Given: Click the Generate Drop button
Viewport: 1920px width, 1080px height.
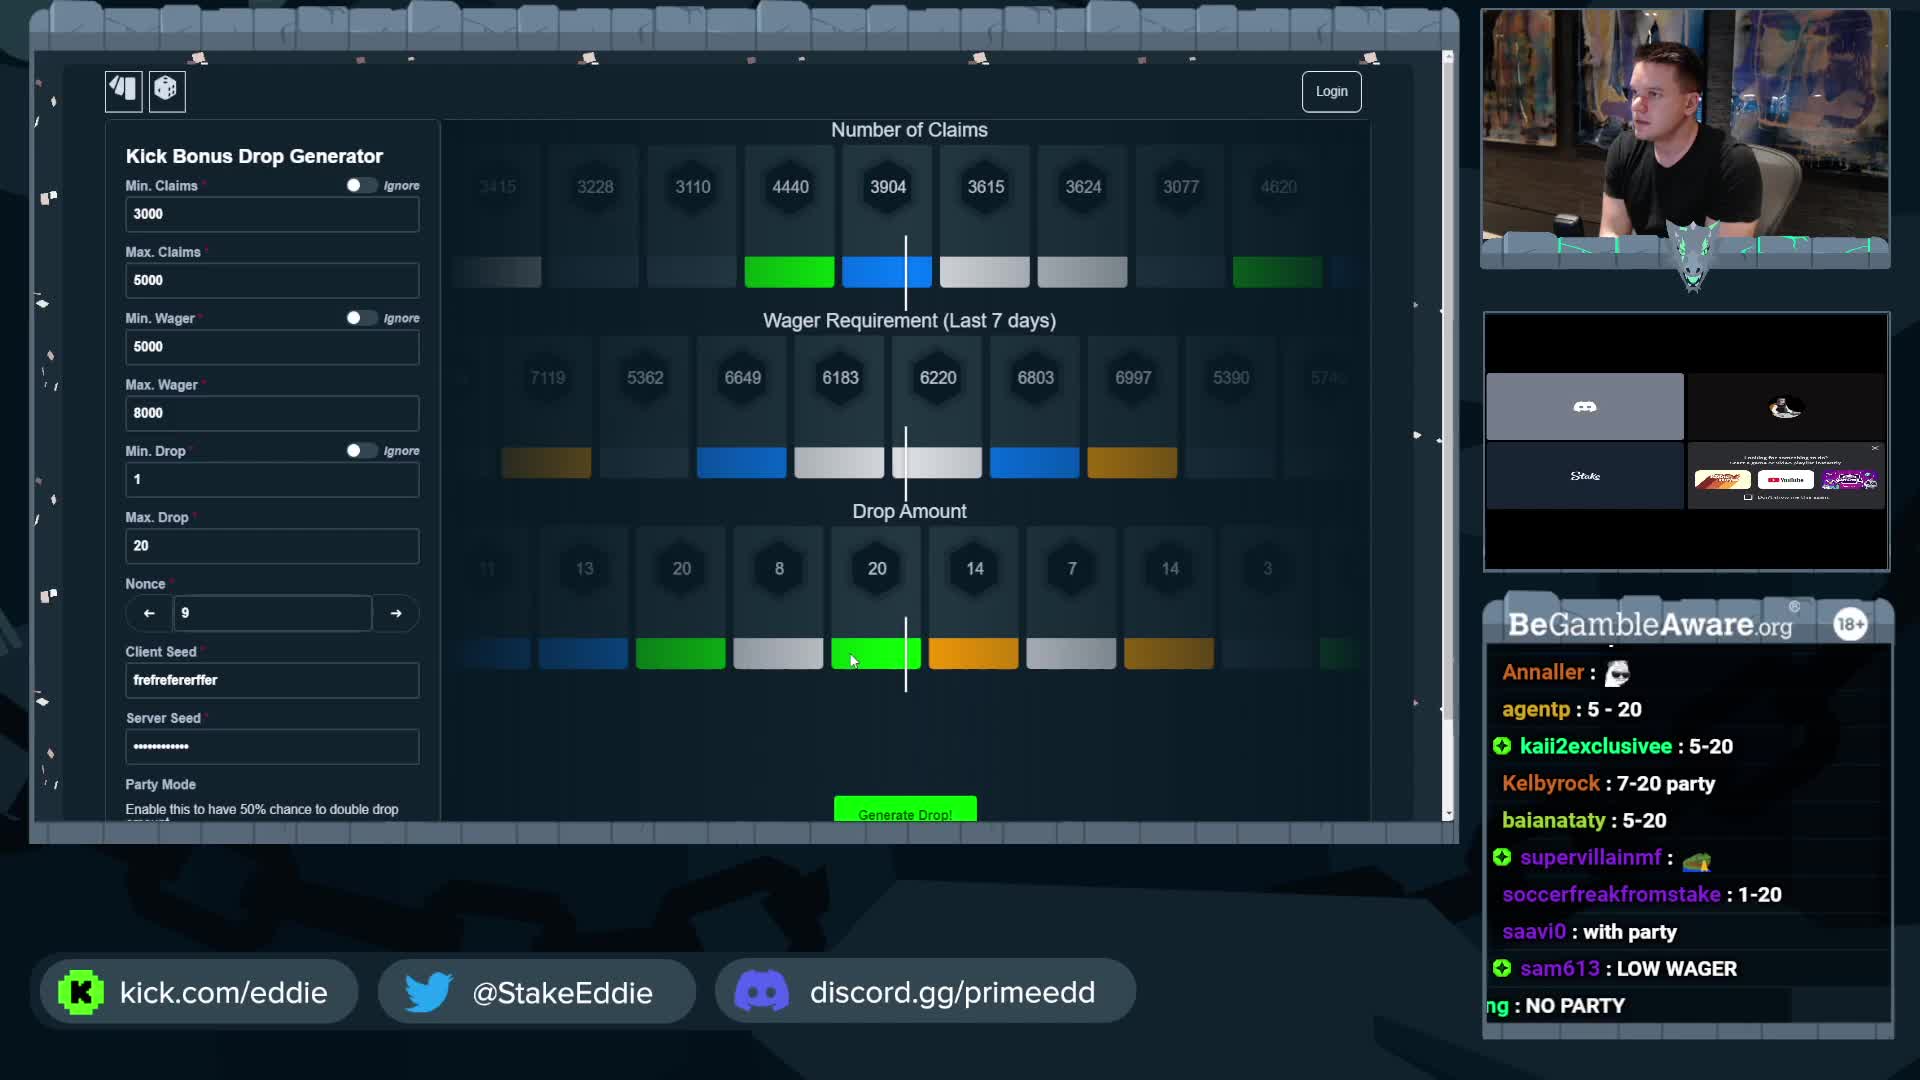Looking at the screenshot, I should (905, 809).
